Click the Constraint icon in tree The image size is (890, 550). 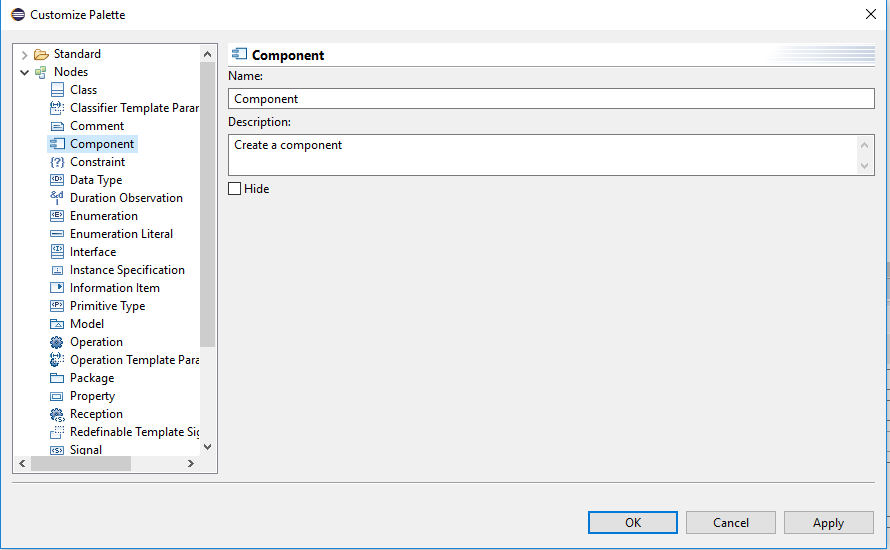click(57, 162)
